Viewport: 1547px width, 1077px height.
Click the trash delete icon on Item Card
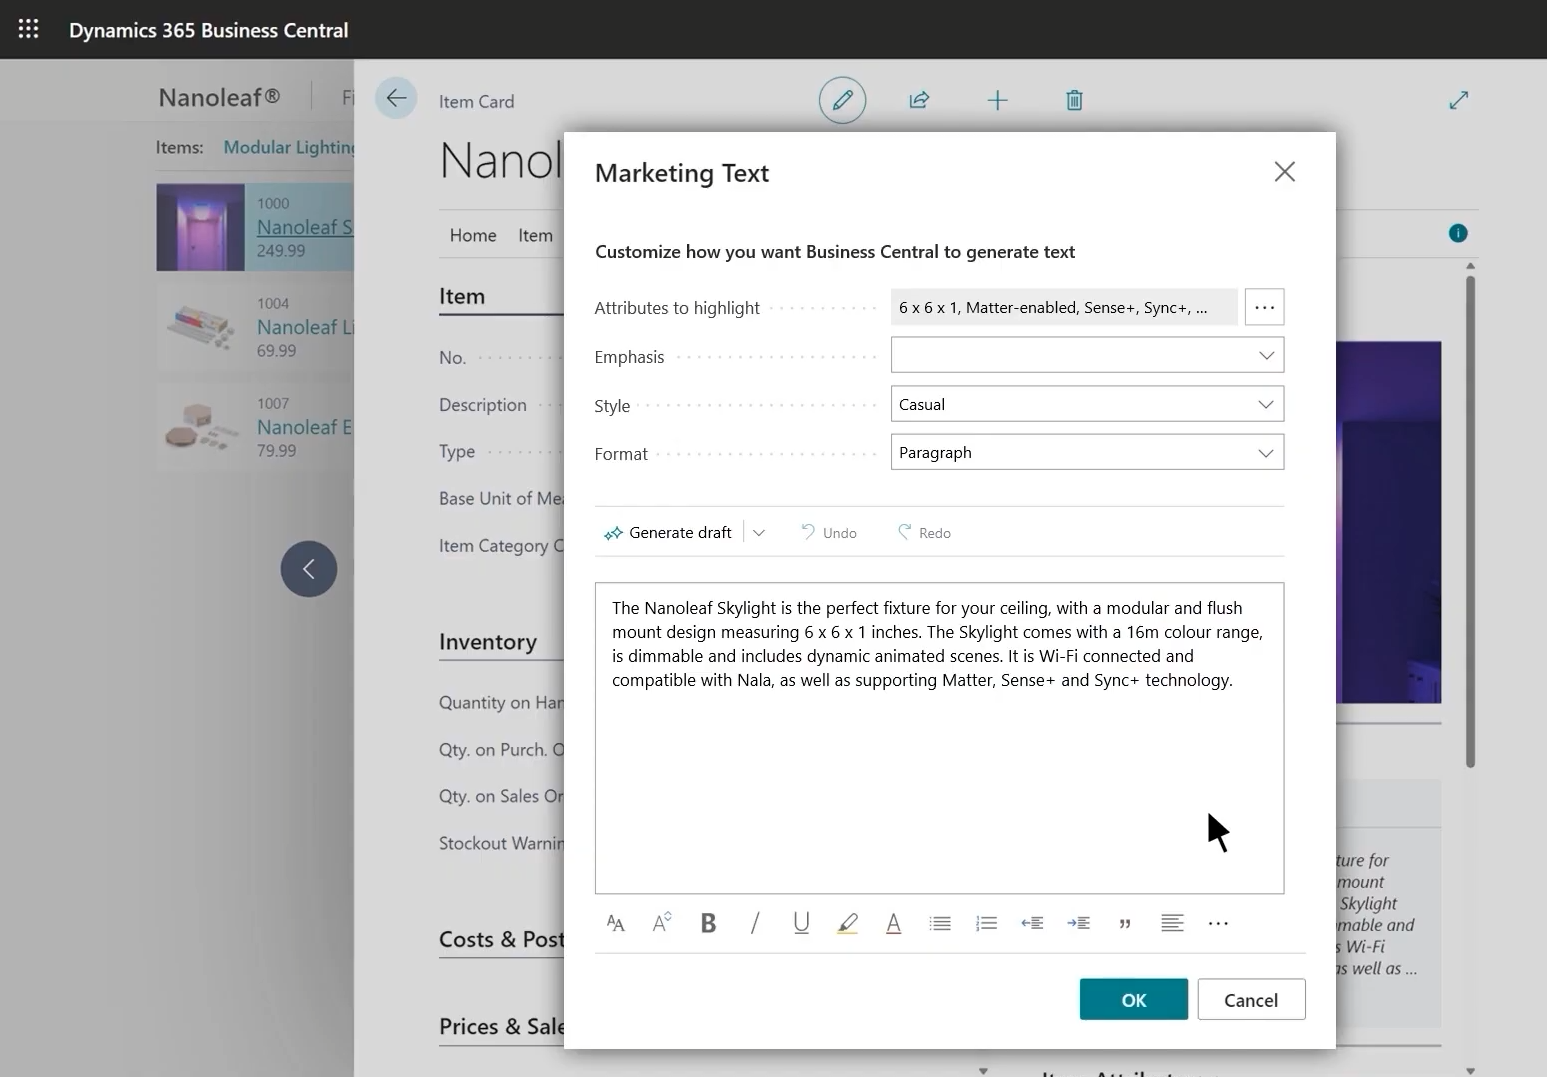click(1074, 100)
